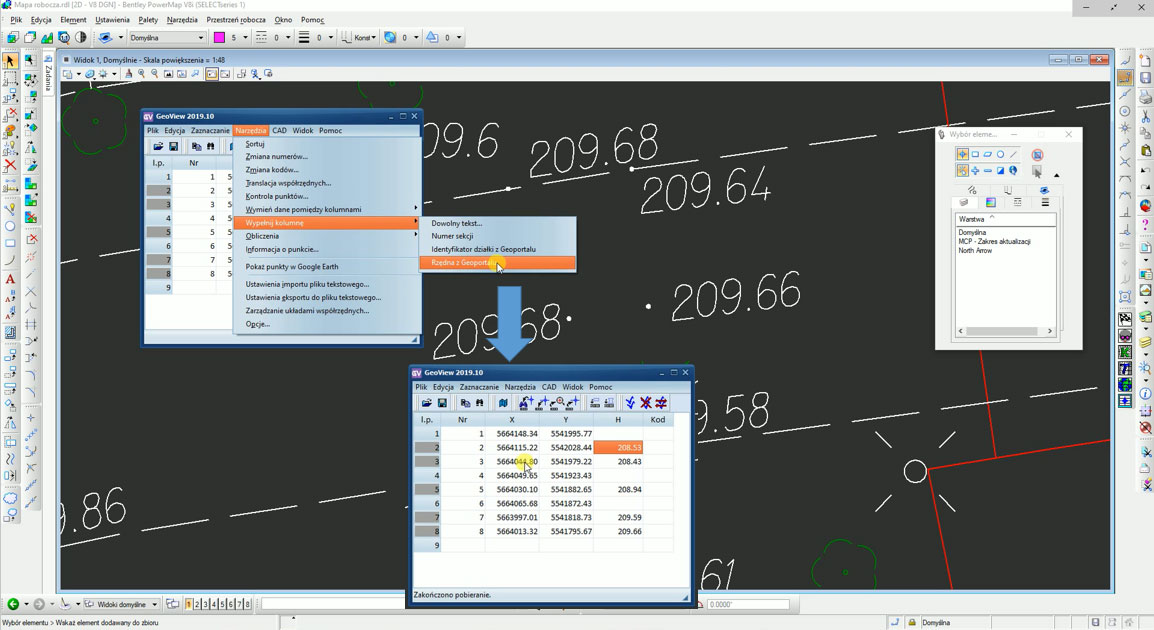The width and height of the screenshot is (1154, 630).
Task: Toggle the lock icon in status bar
Action: click(x=912, y=623)
